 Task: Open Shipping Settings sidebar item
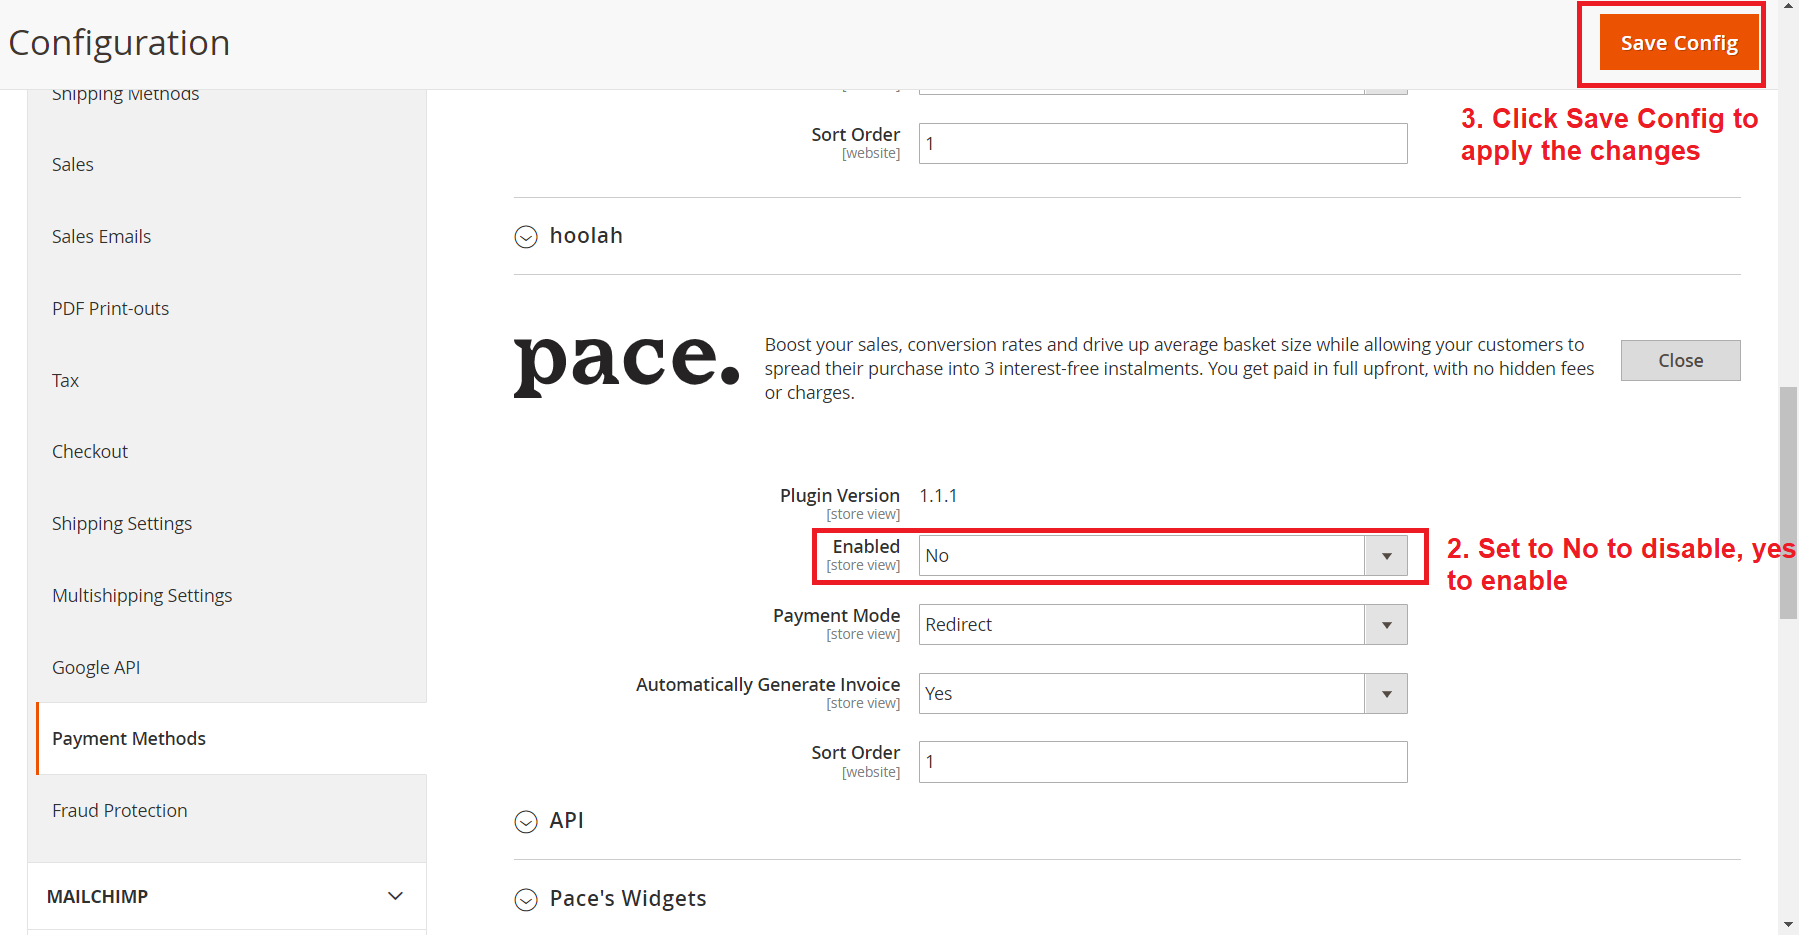coord(122,524)
